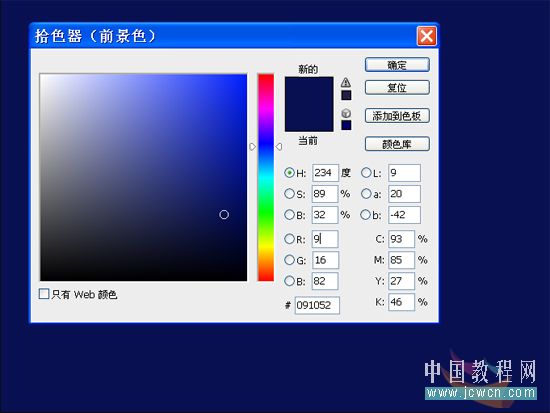The image size is (550, 413).
Task: Select the Lab a radio button
Action: 366,194
